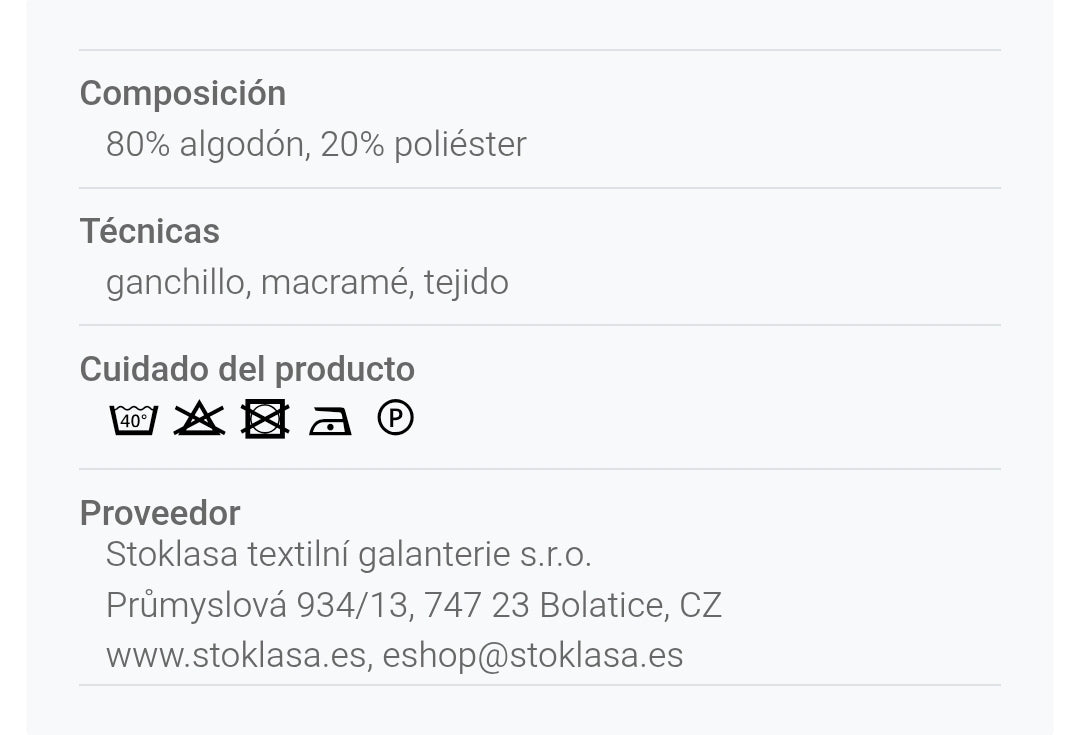Click the CZ country code in address
The width and height of the screenshot is (1080, 735).
tap(700, 605)
